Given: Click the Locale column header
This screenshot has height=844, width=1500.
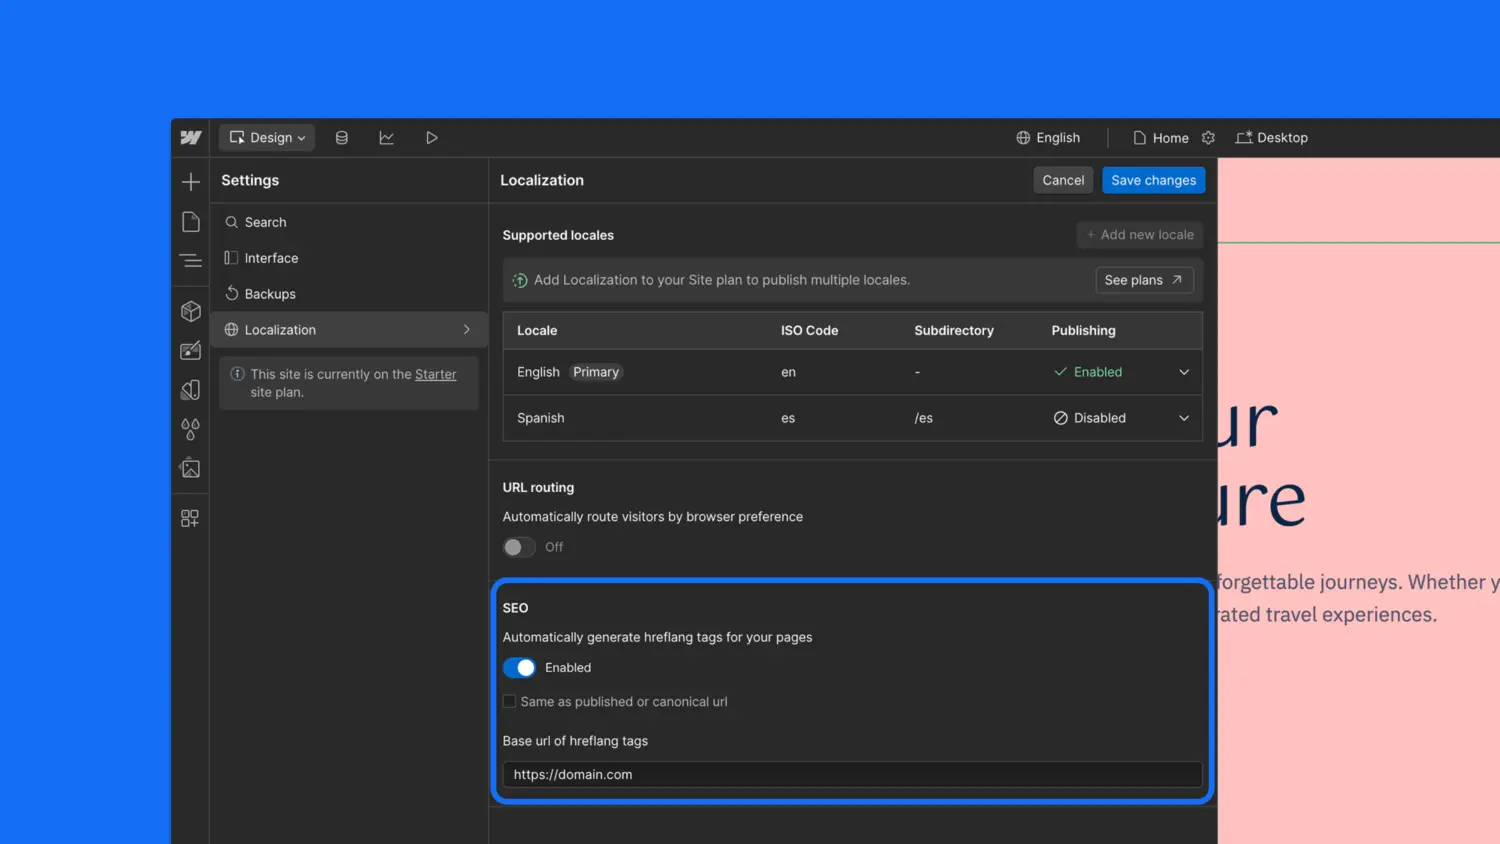Looking at the screenshot, I should point(537,330).
